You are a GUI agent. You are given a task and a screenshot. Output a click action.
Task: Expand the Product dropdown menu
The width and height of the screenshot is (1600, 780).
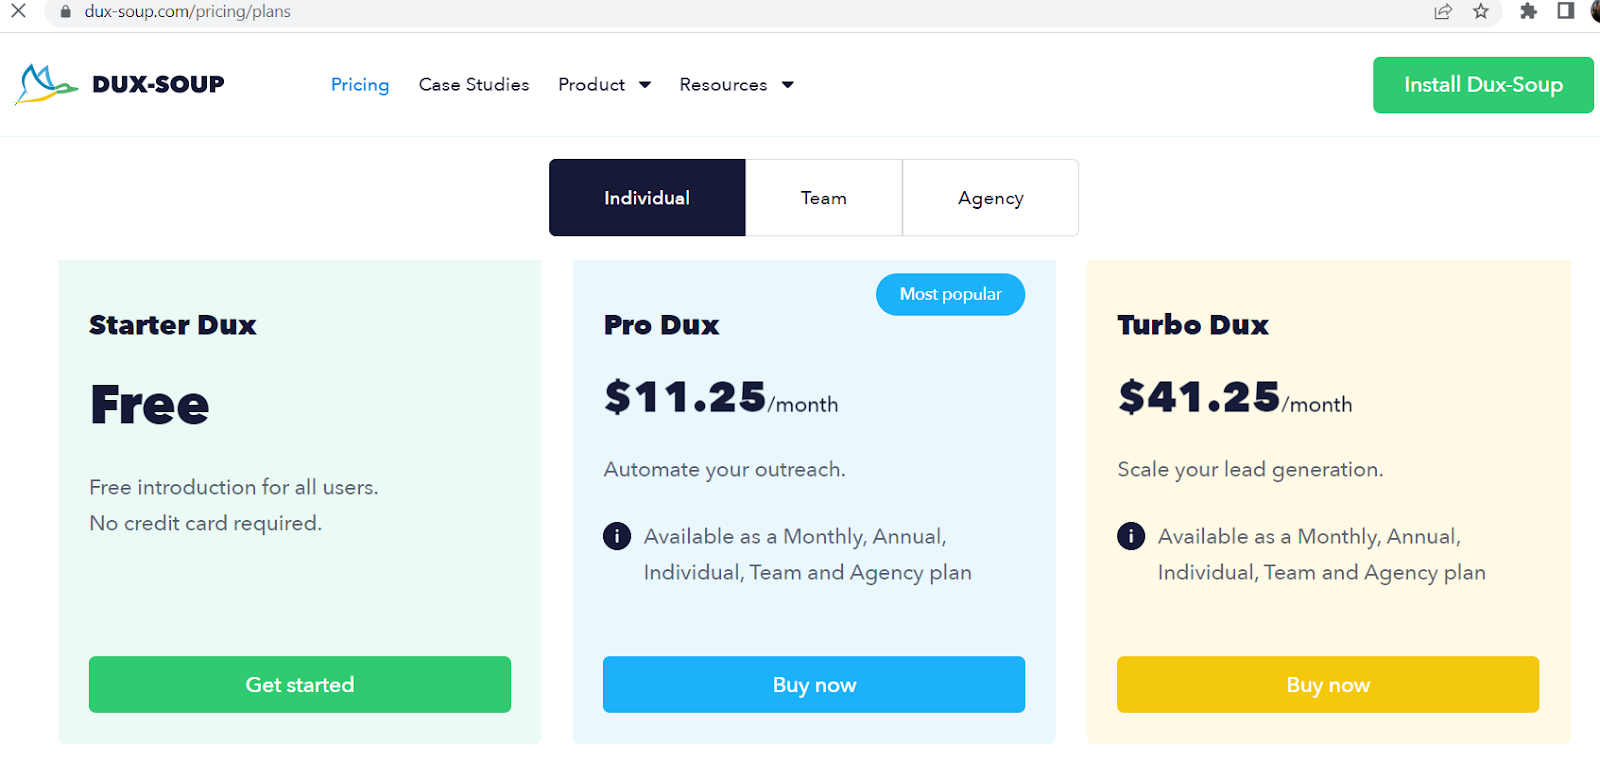pos(604,85)
